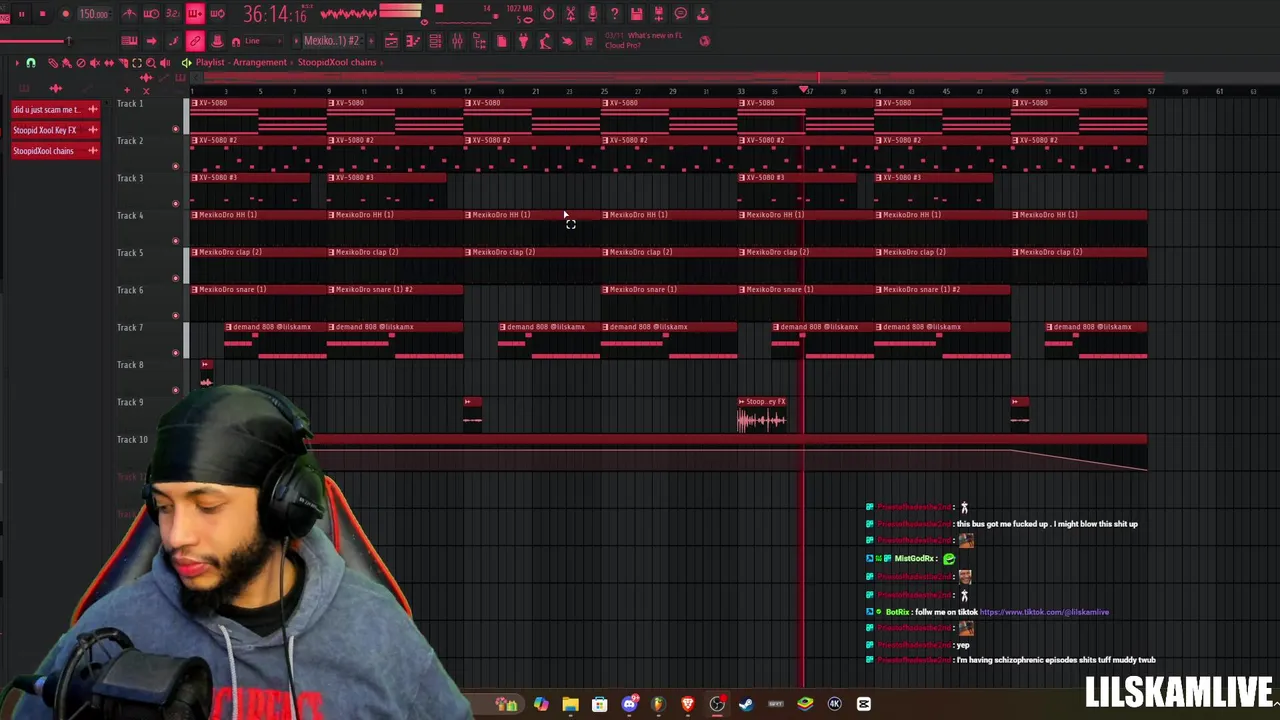The height and width of the screenshot is (720, 1280).
Task: Open the undo history icon
Action: tap(548, 14)
